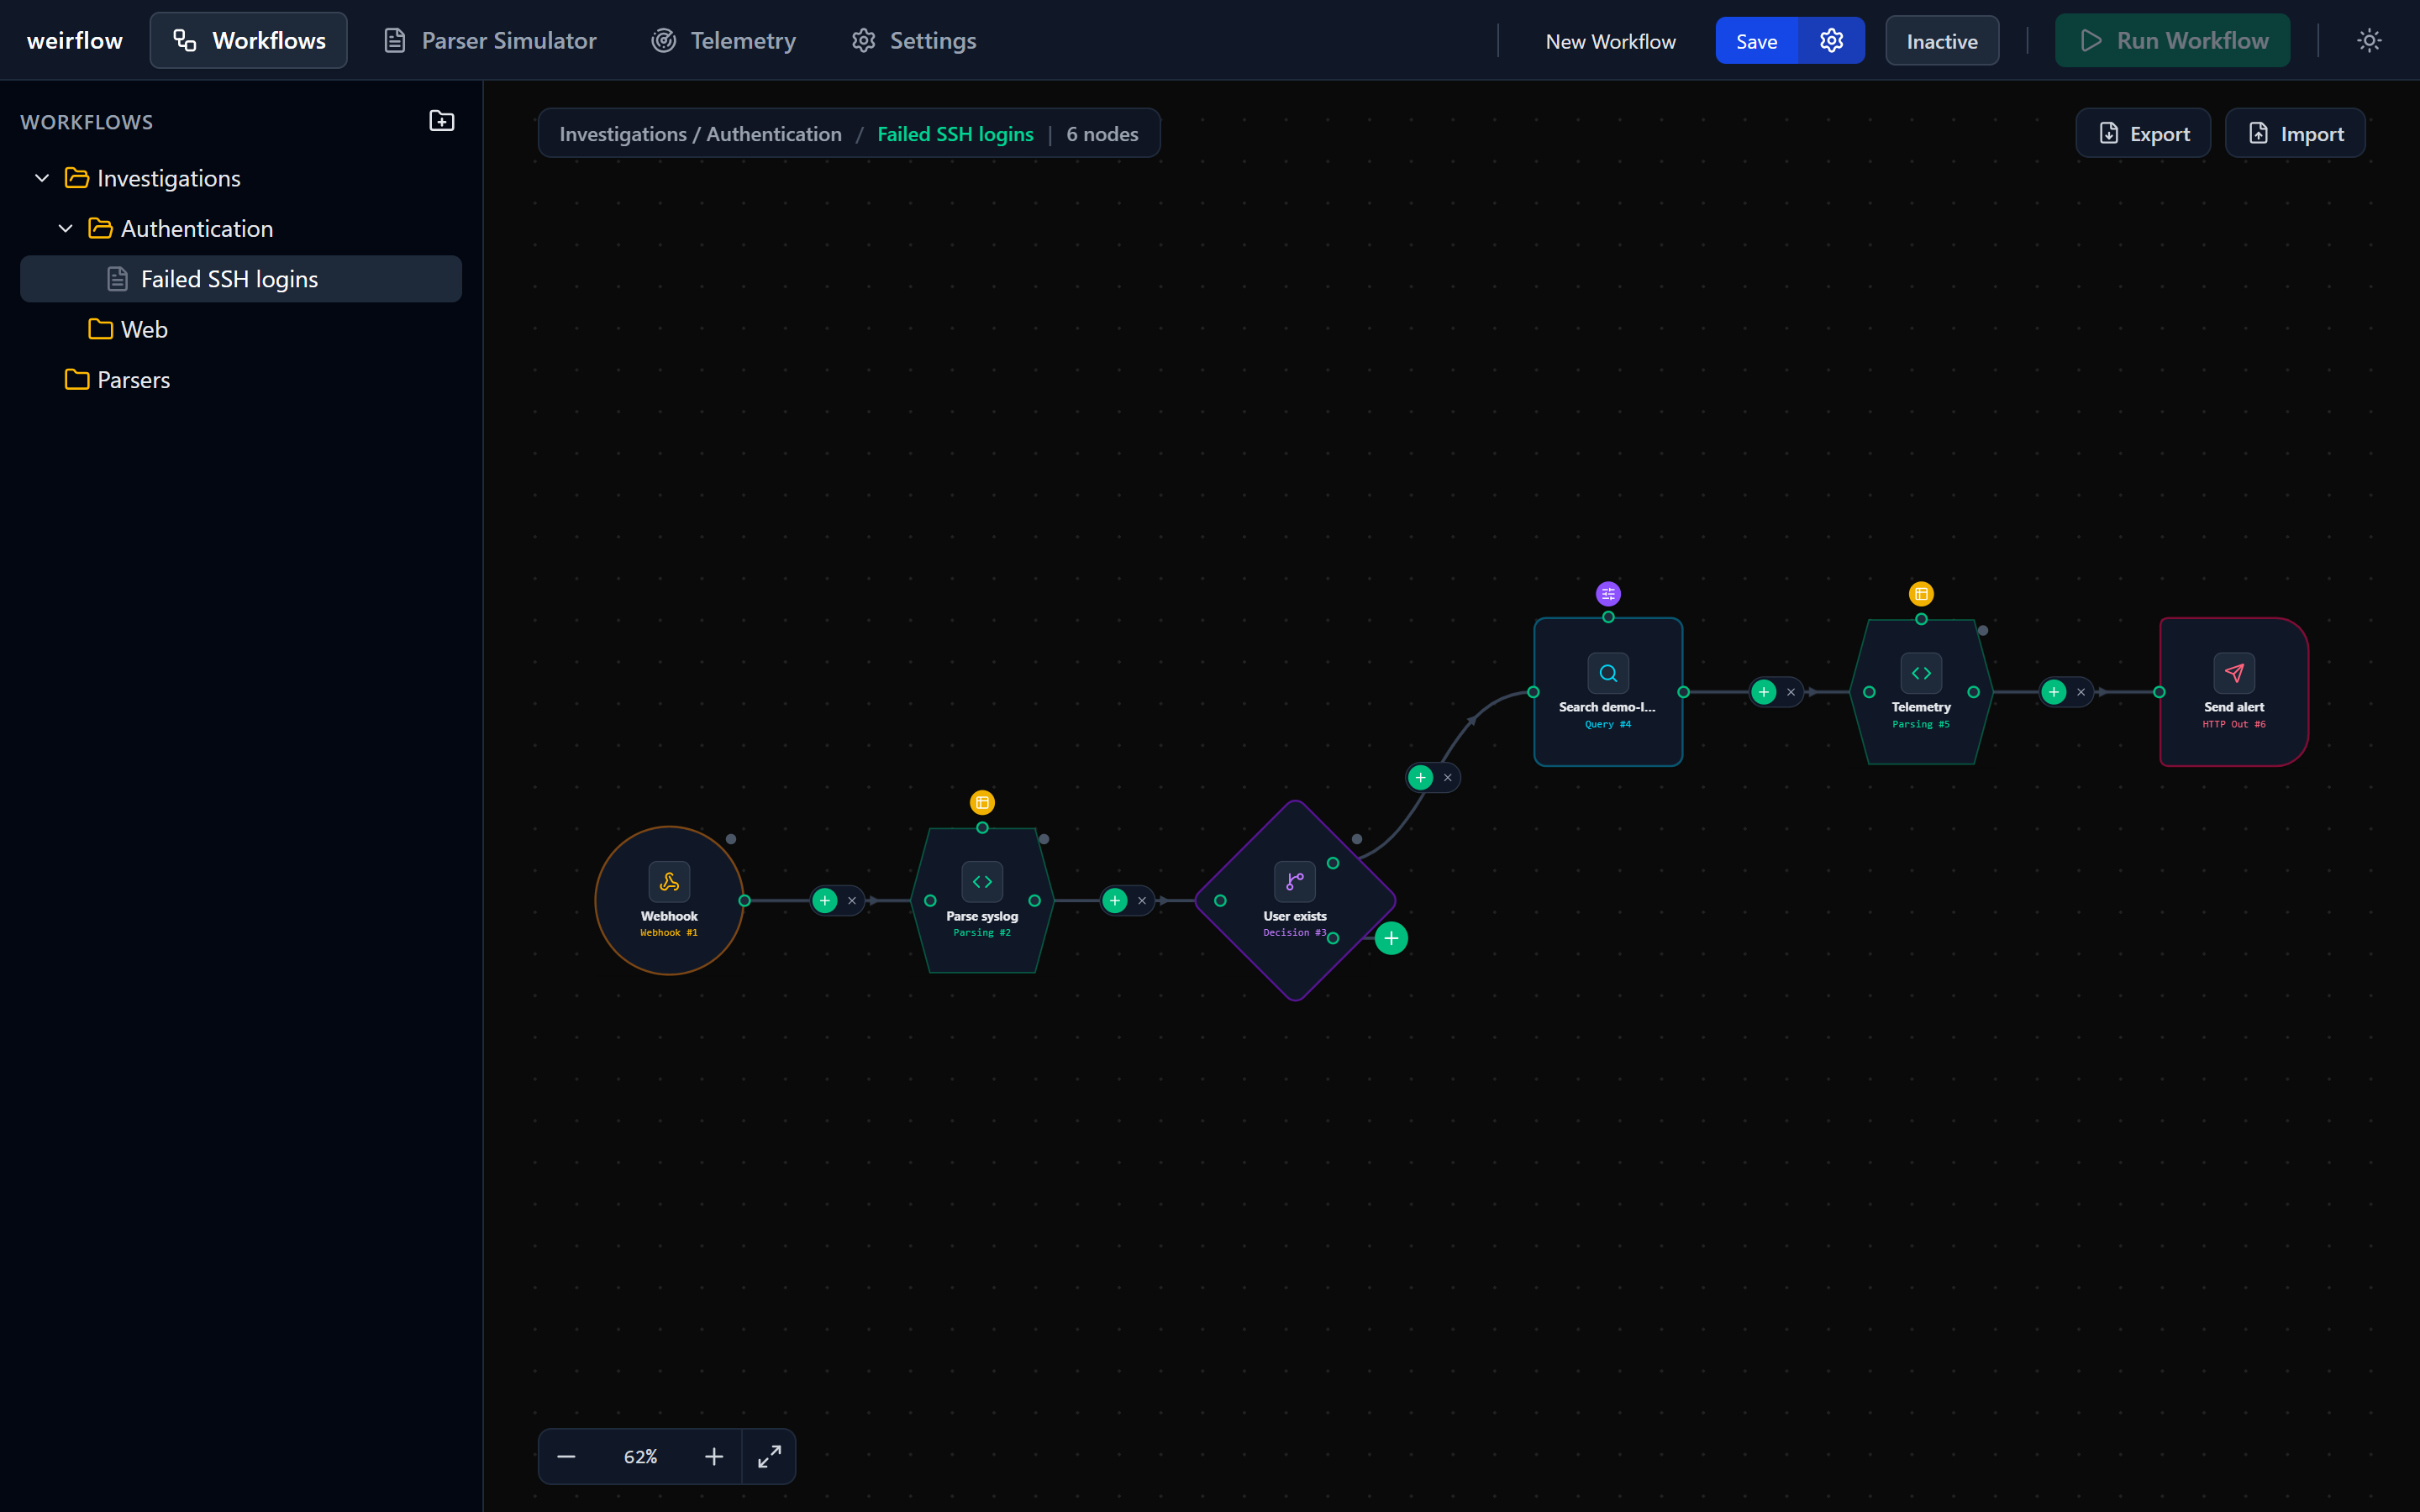Click purple filter badge above Search node
The width and height of the screenshot is (2420, 1512).
[x=1608, y=594]
